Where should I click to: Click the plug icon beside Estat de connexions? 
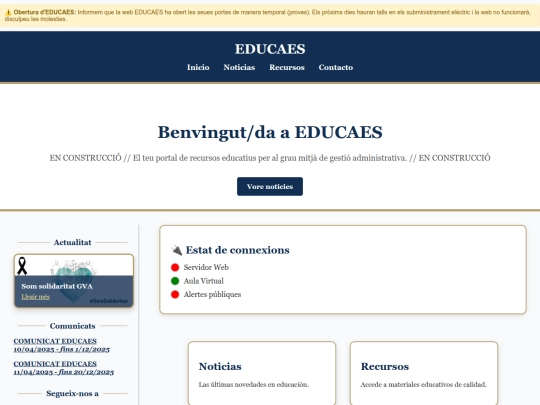(177, 250)
